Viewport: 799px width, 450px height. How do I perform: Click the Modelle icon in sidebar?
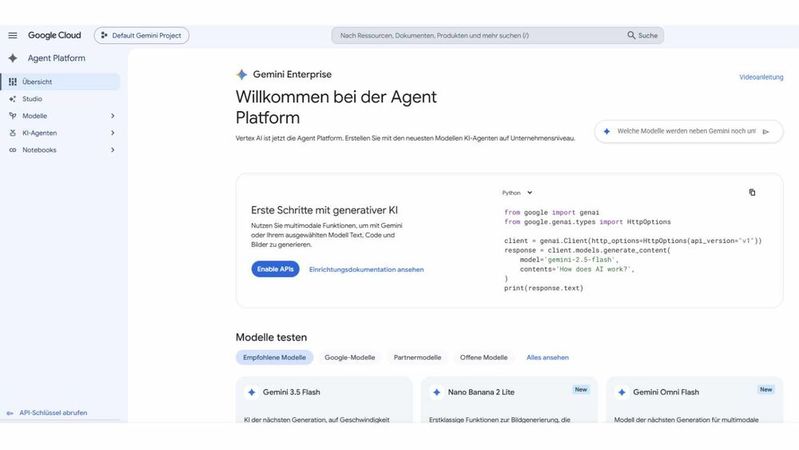click(x=13, y=116)
